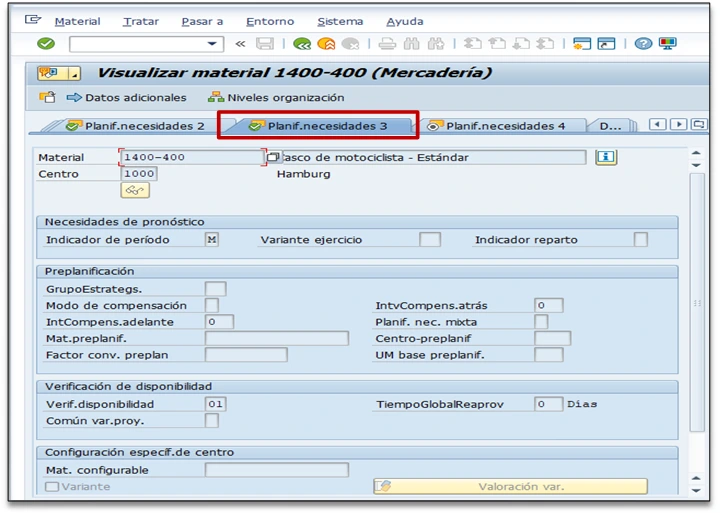This screenshot has height=514, width=720.
Task: Open Help with the question mark icon
Action: coord(644,44)
